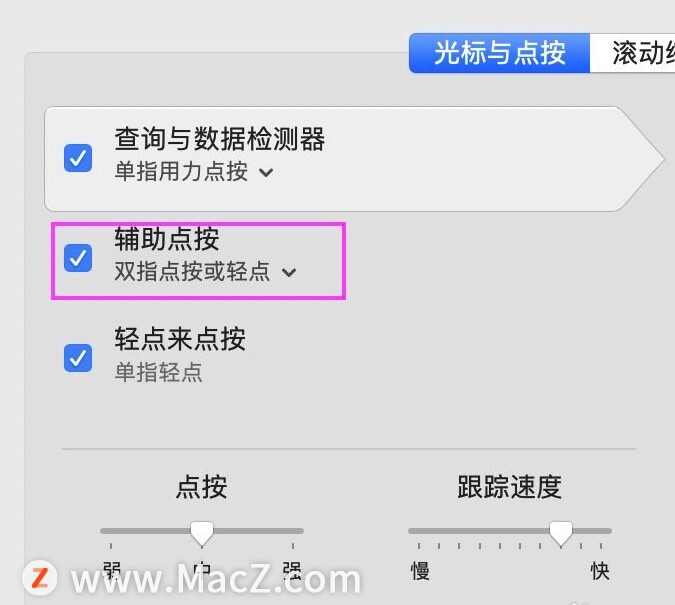Click the 双指点按或轻点 option text
This screenshot has width=675, height=605.
[x=192, y=271]
